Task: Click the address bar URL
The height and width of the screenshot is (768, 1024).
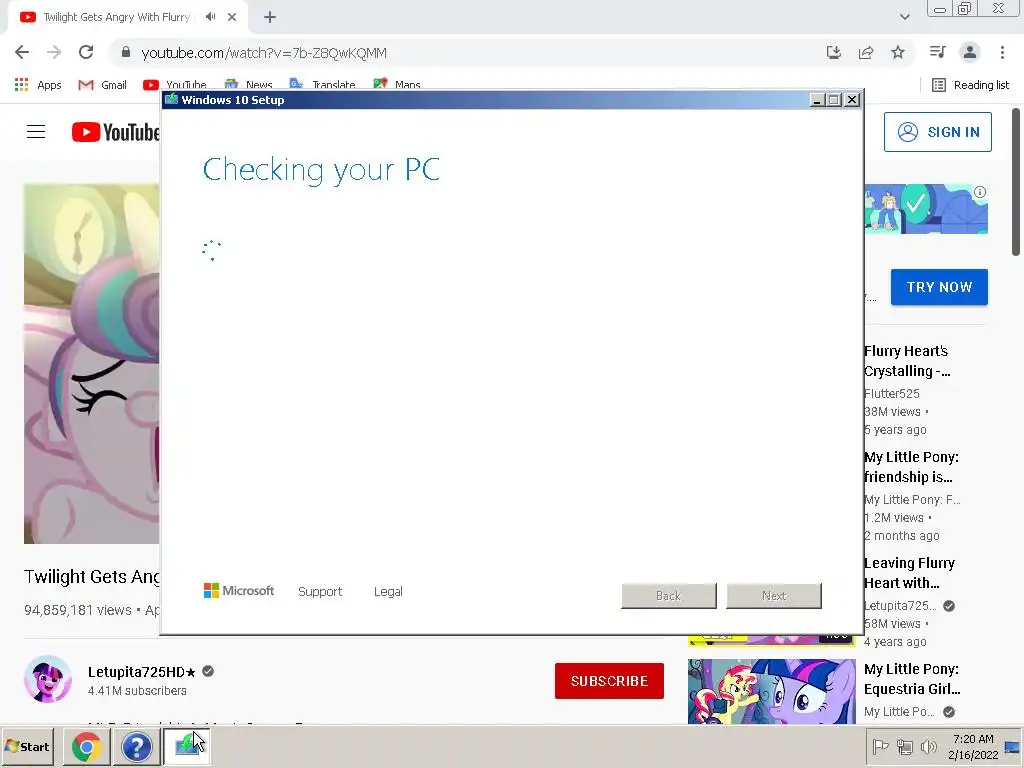Action: click(264, 53)
